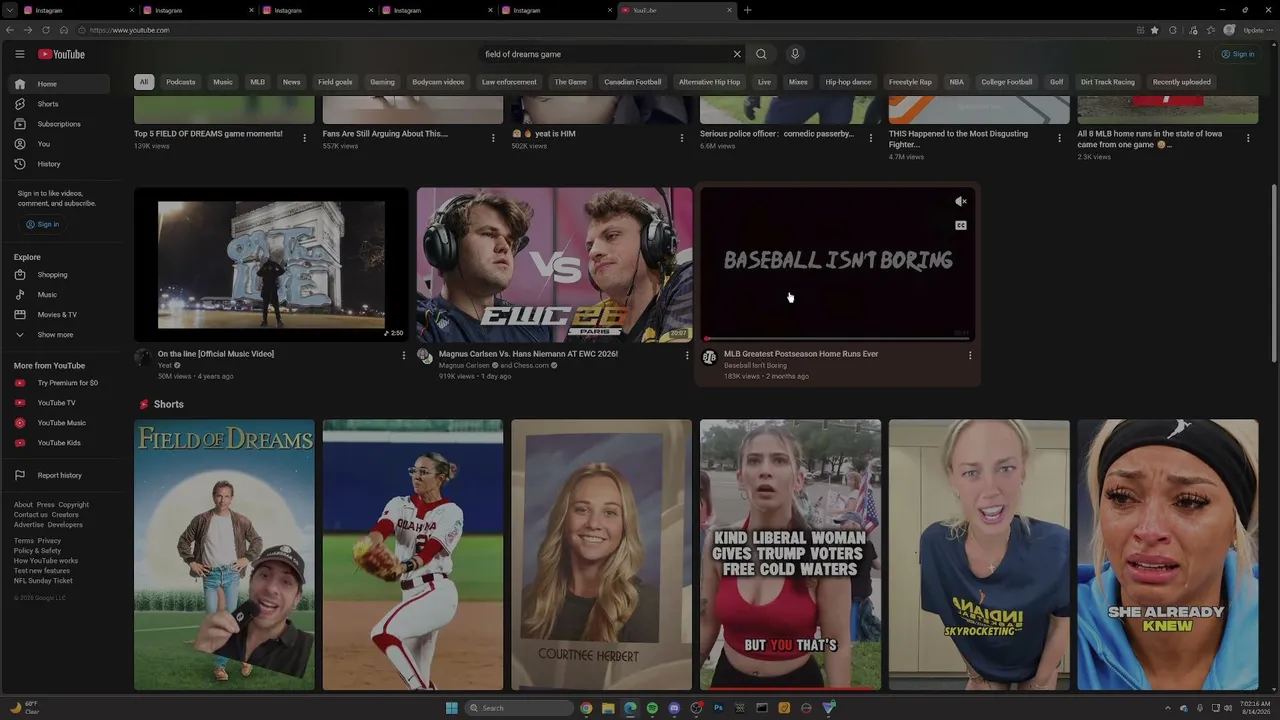Start voice search with the microphone button
This screenshot has height=720, width=1280.
(795, 54)
